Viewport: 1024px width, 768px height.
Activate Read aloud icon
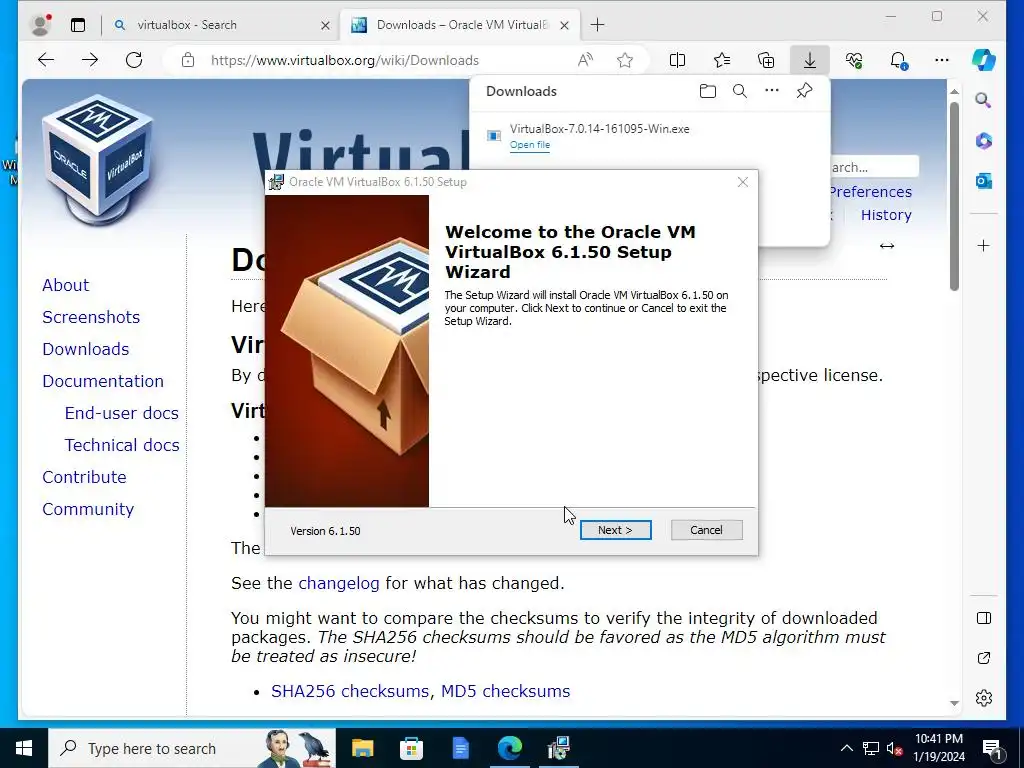585,60
